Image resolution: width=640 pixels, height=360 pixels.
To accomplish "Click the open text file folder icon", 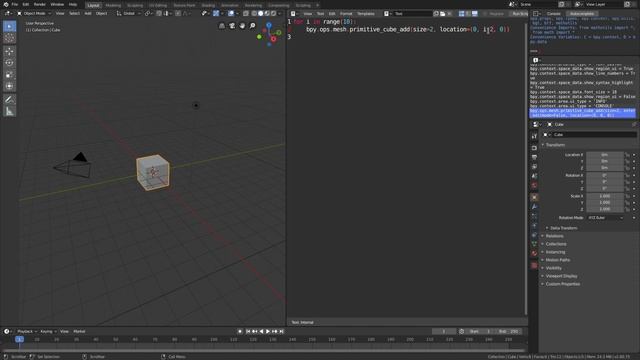I will tap(443, 13).
